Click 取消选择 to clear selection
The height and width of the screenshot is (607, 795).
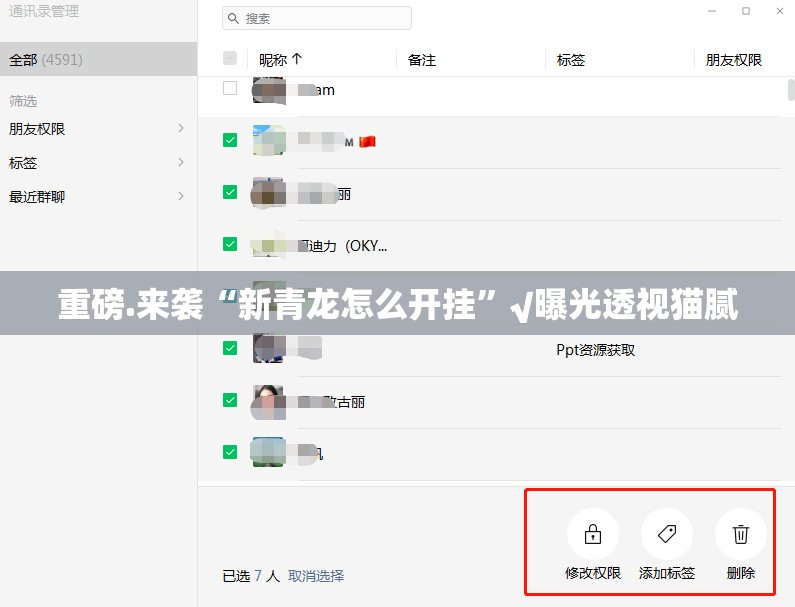(x=316, y=576)
